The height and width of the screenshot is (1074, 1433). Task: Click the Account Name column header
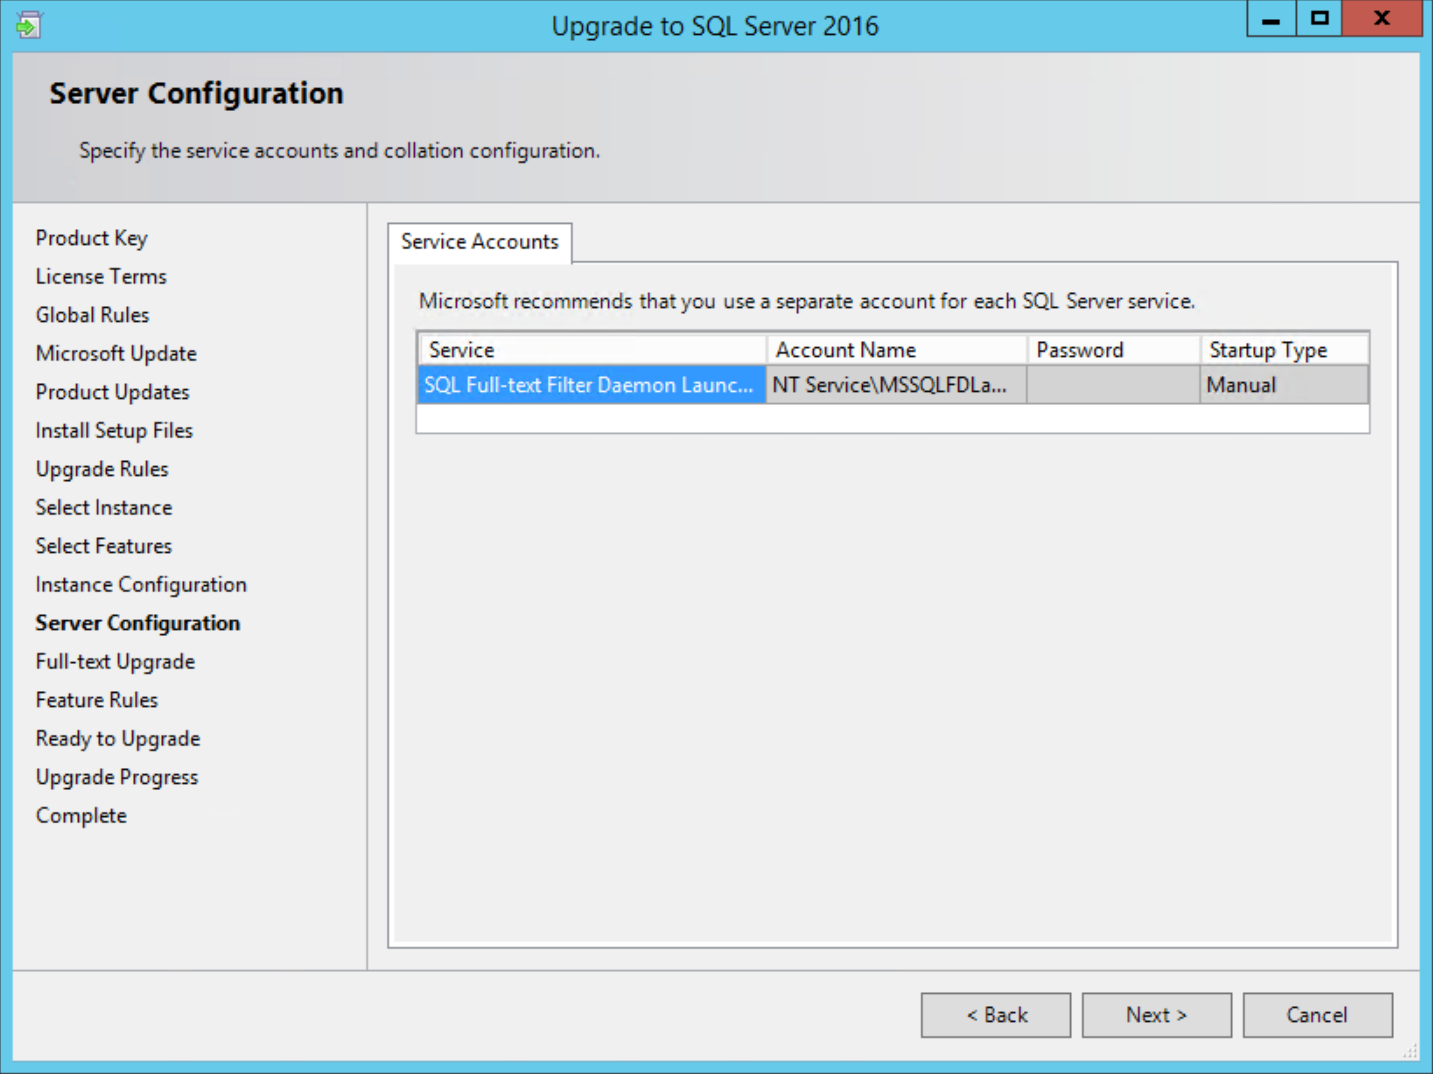(897, 350)
